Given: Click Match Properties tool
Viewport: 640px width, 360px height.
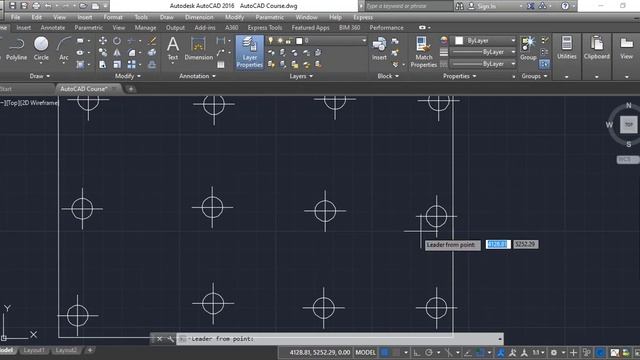Looking at the screenshot, I should click(424, 52).
